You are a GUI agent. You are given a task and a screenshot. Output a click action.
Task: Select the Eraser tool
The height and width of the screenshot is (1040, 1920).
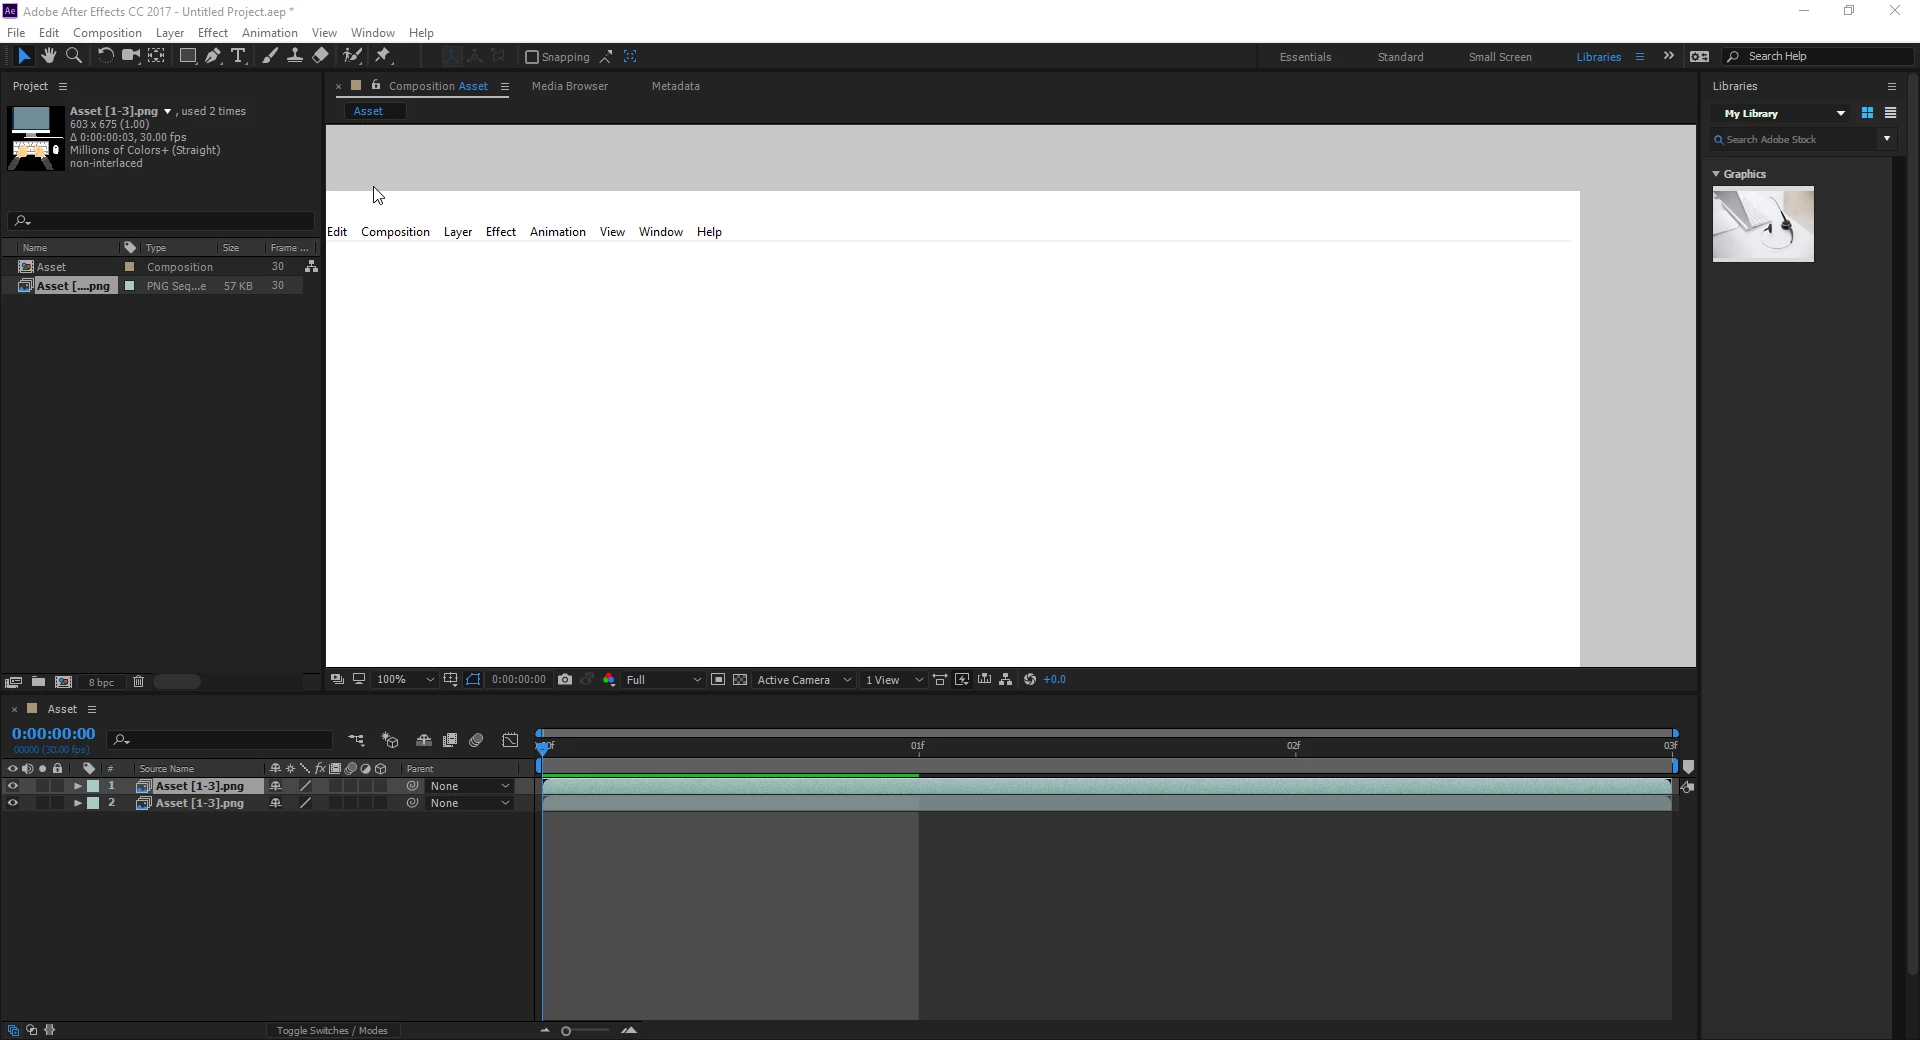click(x=320, y=56)
